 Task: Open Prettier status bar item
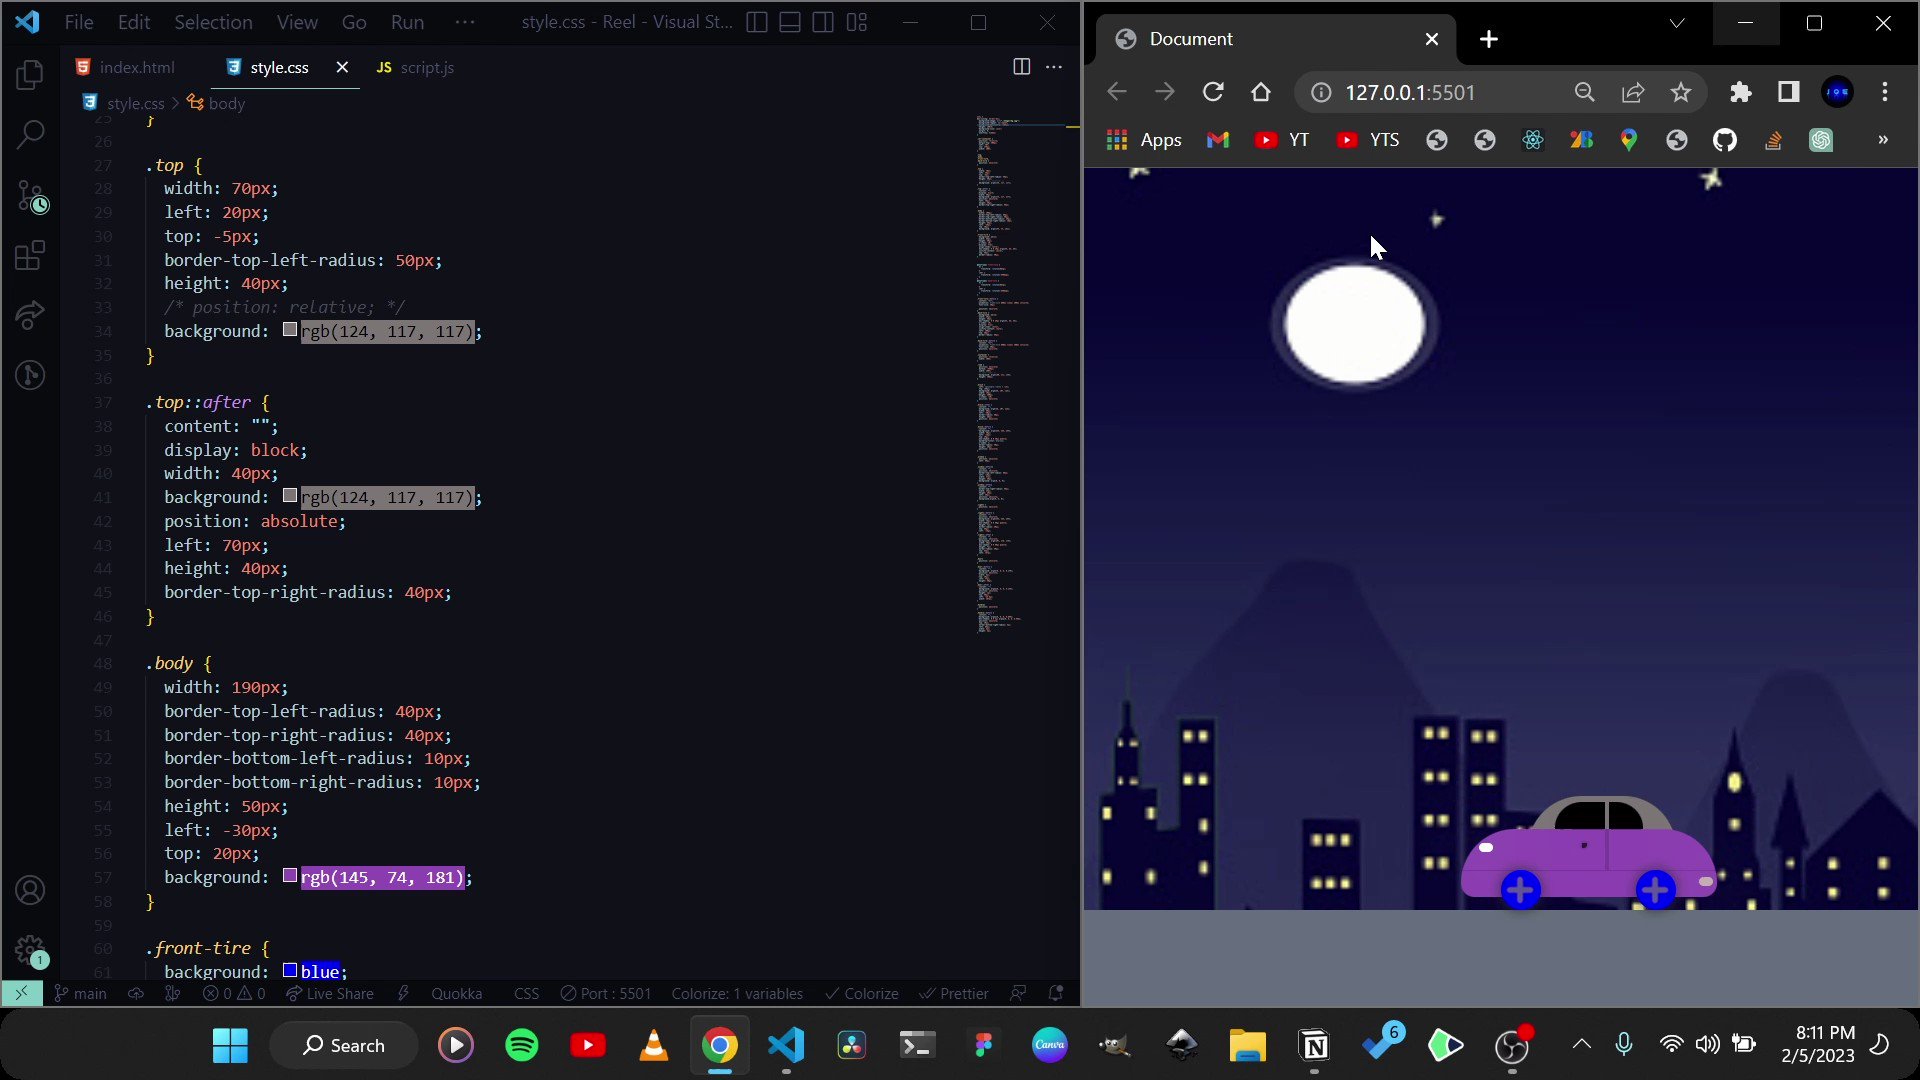point(954,993)
